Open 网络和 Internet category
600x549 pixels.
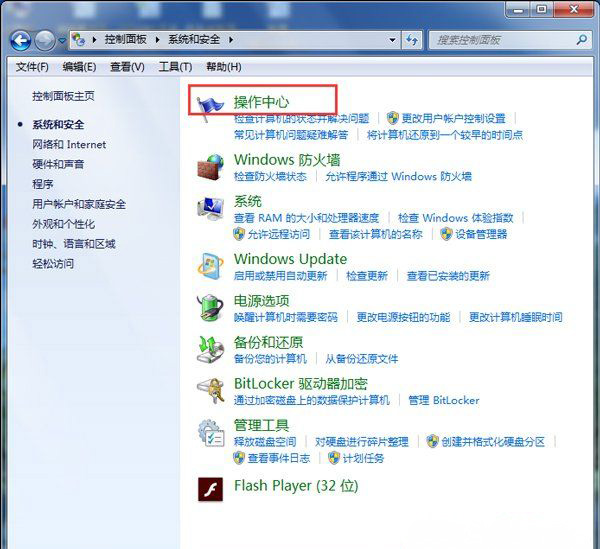[69, 145]
